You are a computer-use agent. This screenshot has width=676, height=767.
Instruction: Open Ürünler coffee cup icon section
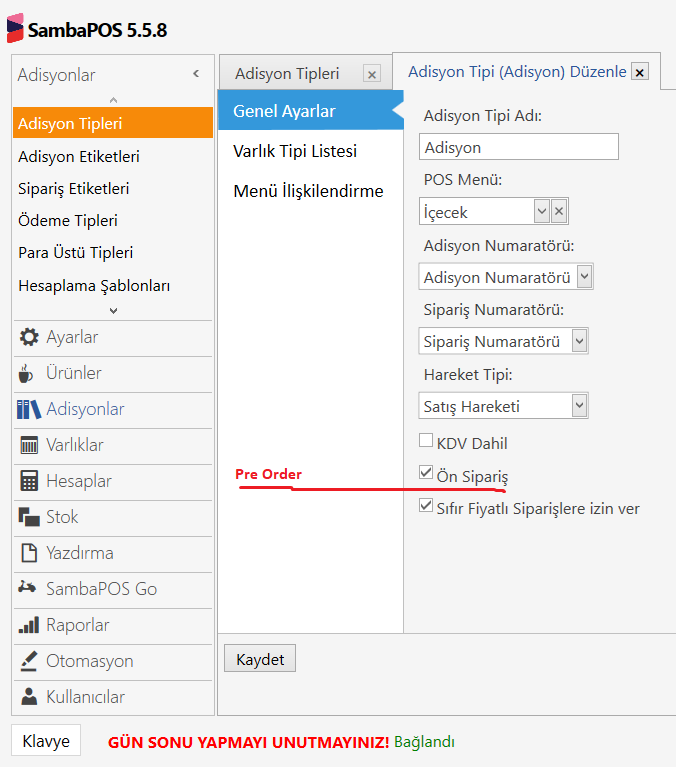26,374
